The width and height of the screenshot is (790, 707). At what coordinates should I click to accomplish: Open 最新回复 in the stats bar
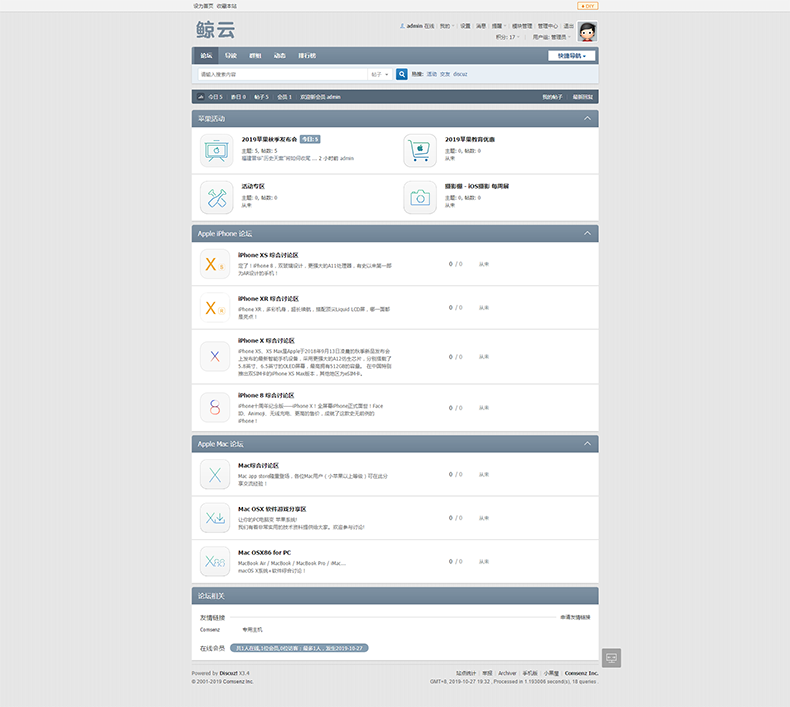click(582, 97)
